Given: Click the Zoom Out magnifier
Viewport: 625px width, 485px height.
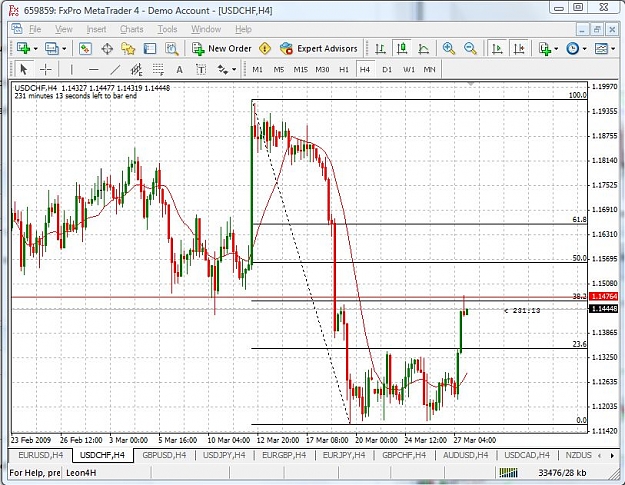Looking at the screenshot, I should (x=471, y=49).
